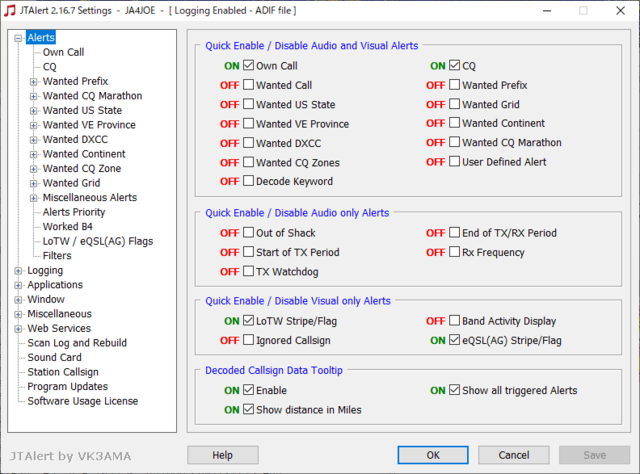Screen dimensions: 640x474
Task: Enable Start of TX Period alert
Action: (249, 252)
